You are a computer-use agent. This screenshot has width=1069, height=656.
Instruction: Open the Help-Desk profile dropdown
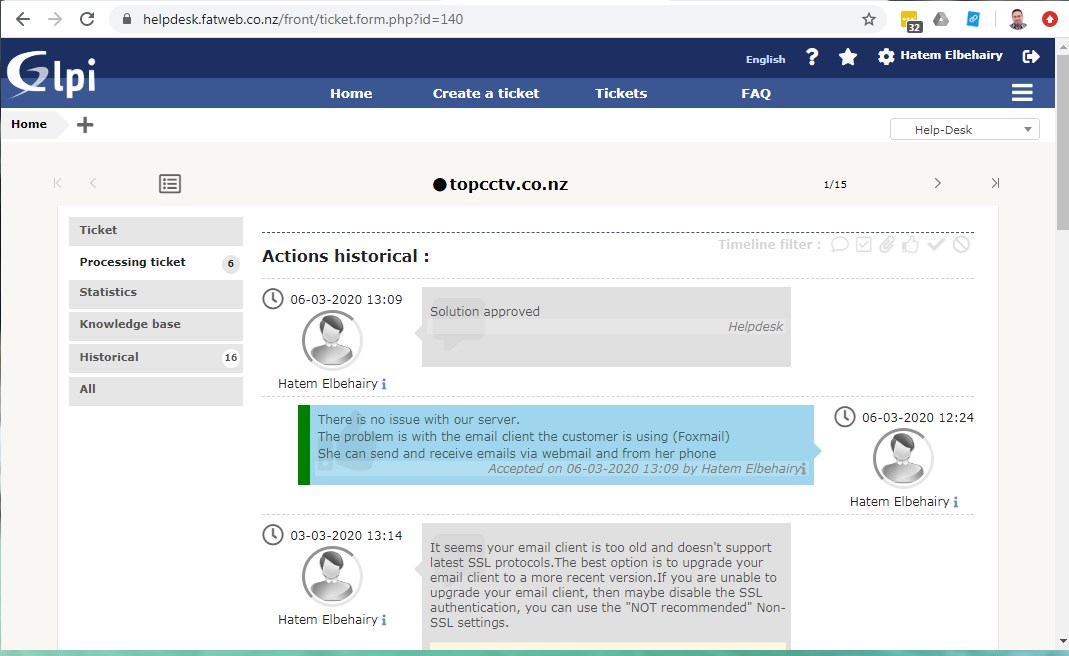click(x=964, y=129)
